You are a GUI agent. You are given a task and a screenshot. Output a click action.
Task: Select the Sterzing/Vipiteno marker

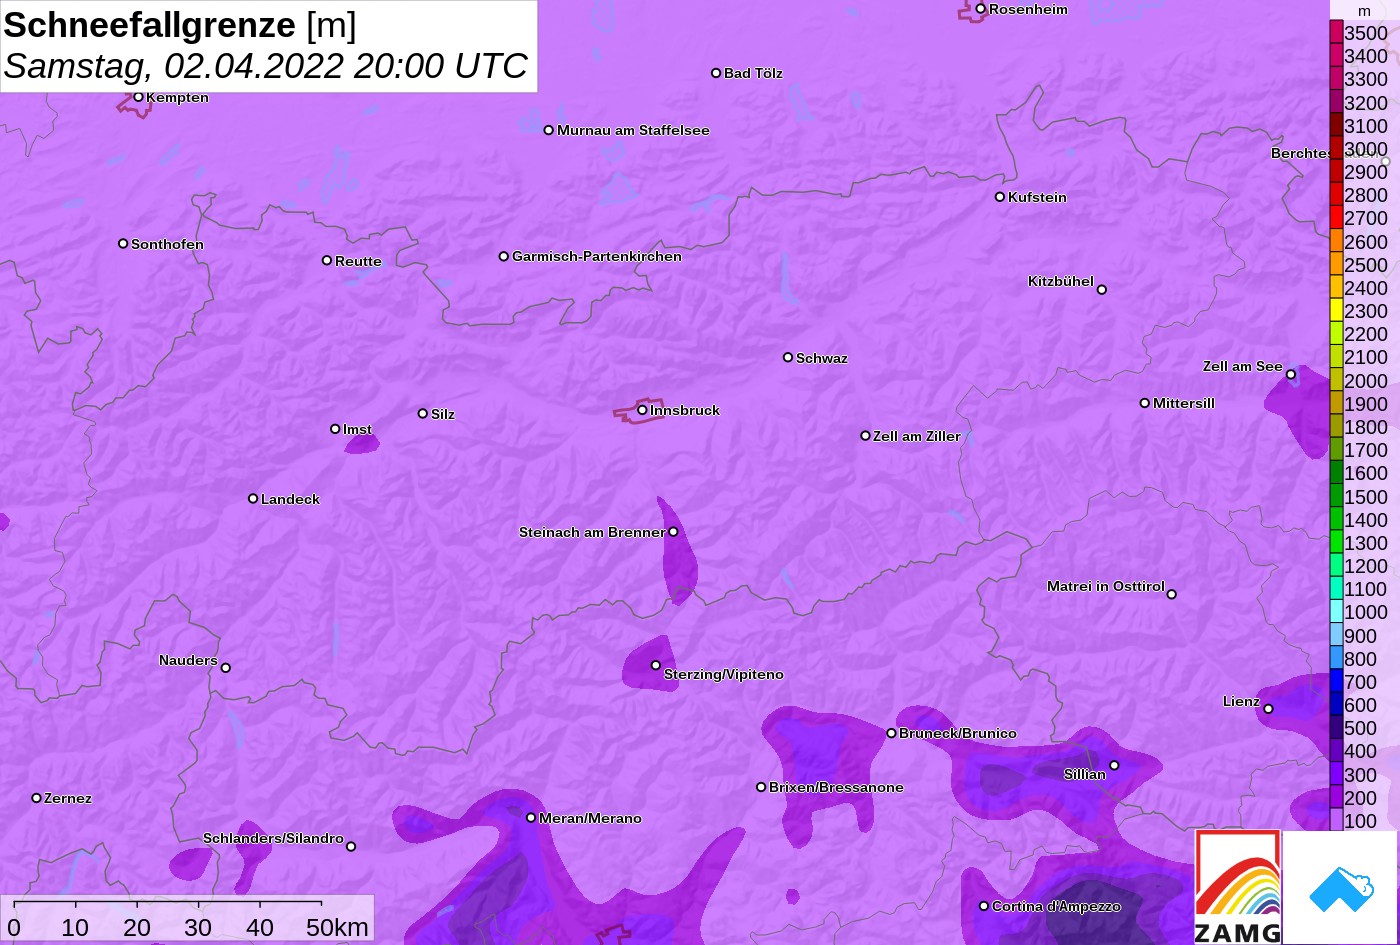[656, 665]
